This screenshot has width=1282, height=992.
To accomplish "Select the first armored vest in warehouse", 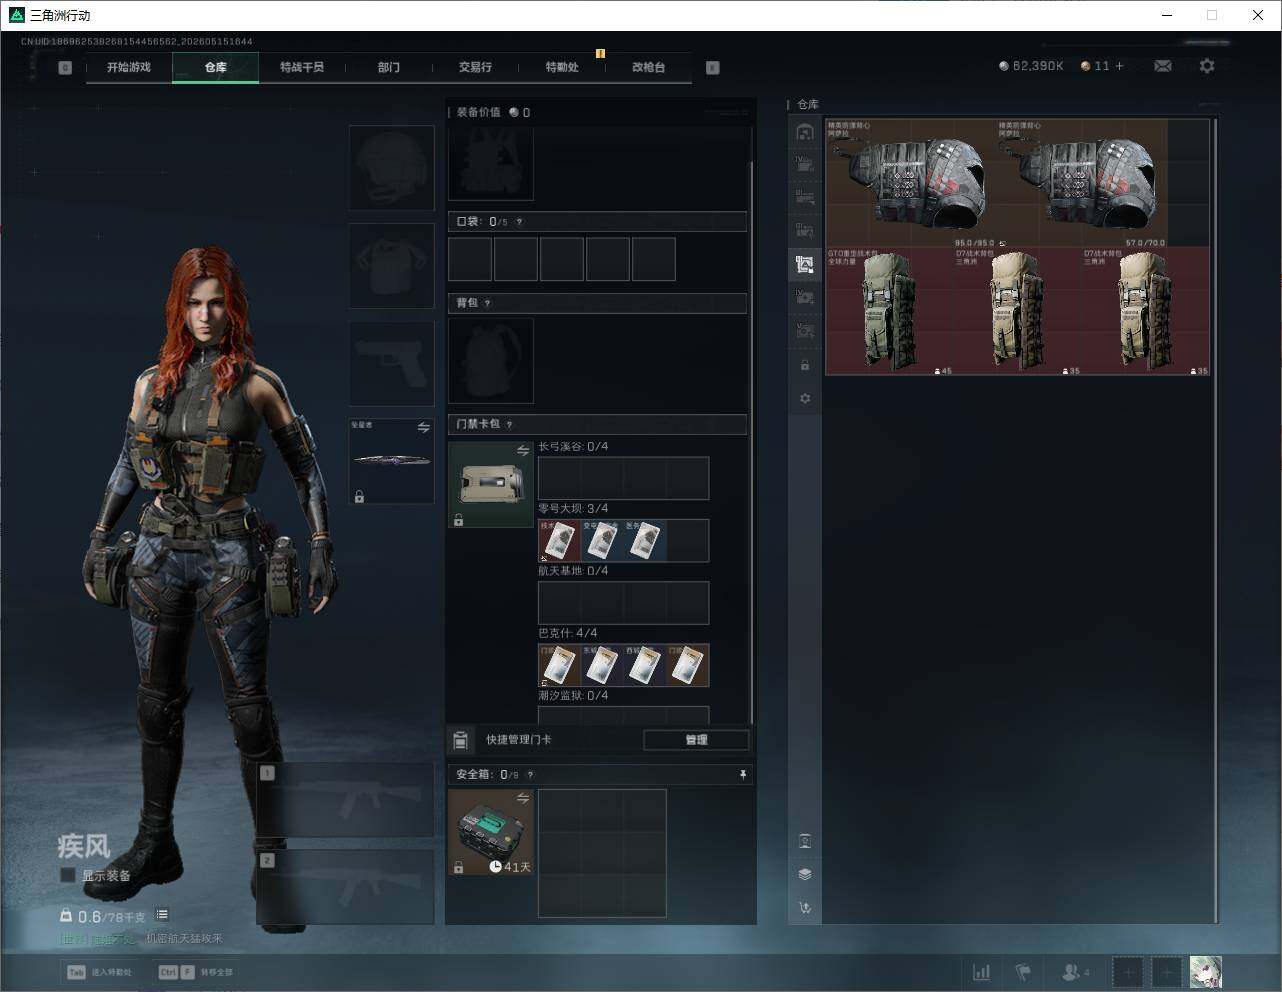I will coord(912,183).
